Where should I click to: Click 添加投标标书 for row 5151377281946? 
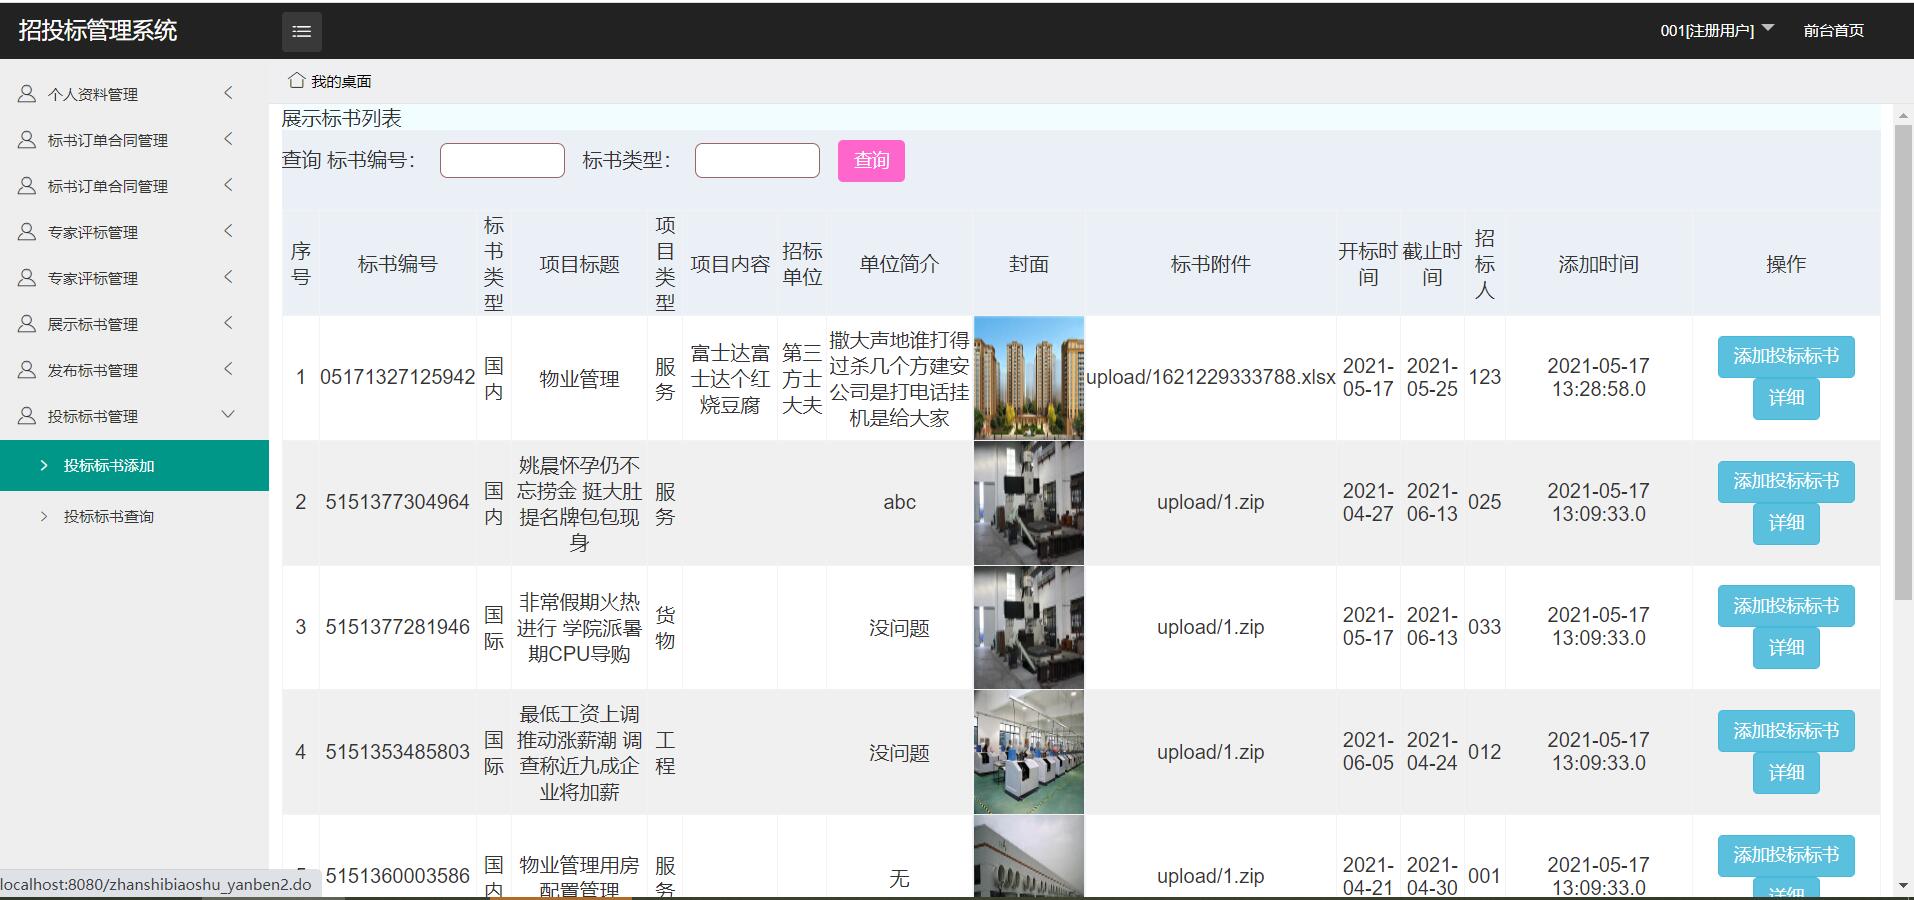click(x=1786, y=606)
